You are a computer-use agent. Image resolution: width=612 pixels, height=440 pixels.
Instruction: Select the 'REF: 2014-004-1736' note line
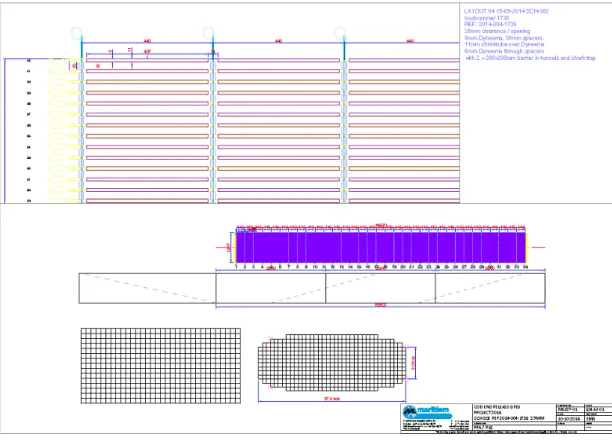[490, 24]
